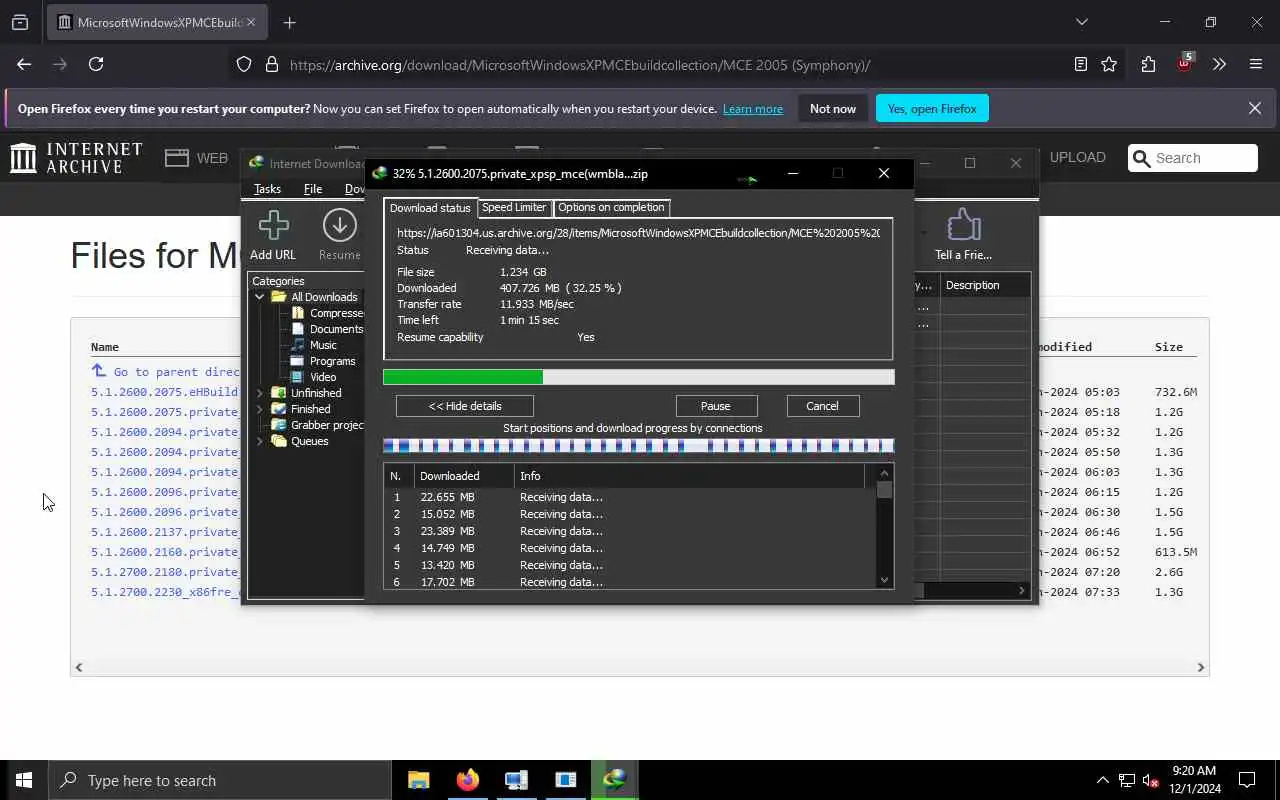Select the Programs category
The height and width of the screenshot is (800, 1280).
[x=323, y=361]
